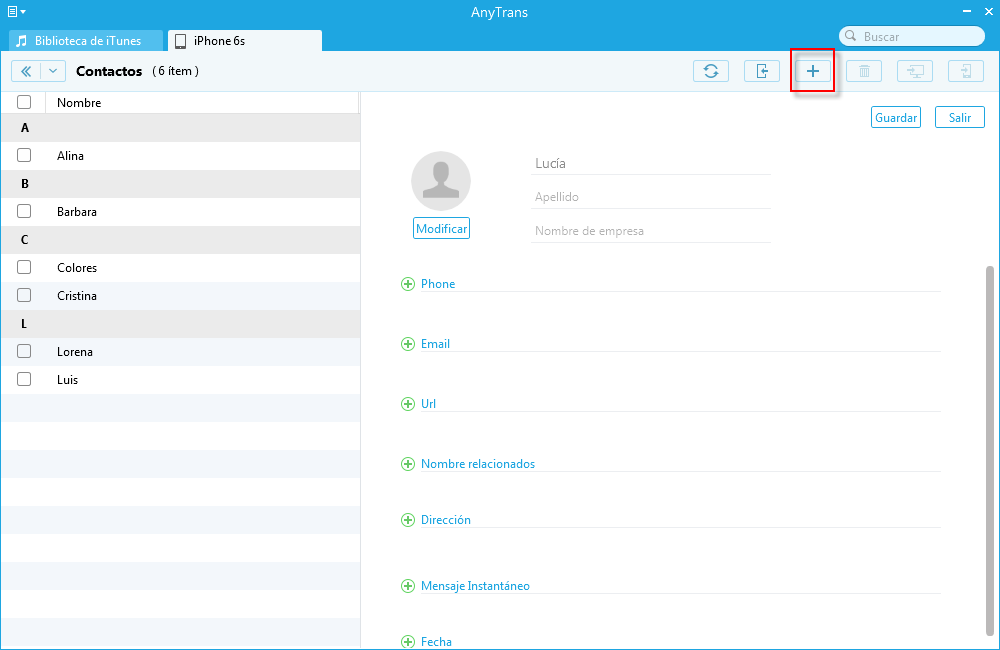Click the search magnifier icon

pyautogui.click(x=850, y=36)
